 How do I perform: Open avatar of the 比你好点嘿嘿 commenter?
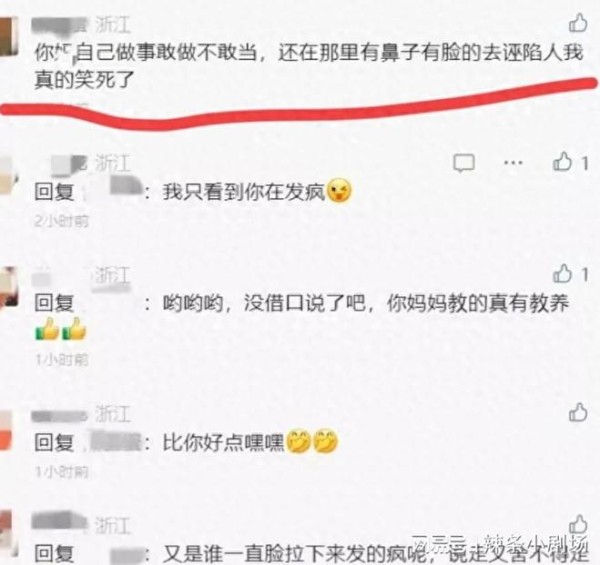coord(7,430)
